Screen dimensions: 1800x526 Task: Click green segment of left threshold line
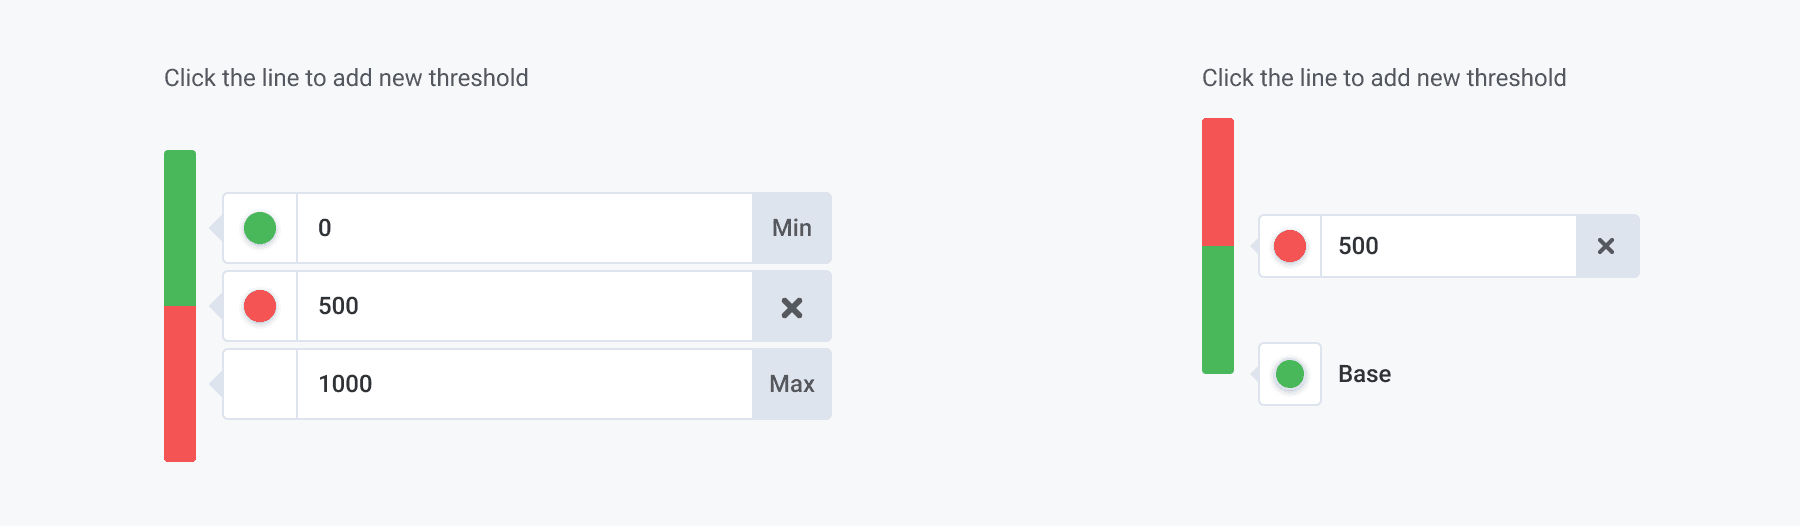coord(180,228)
